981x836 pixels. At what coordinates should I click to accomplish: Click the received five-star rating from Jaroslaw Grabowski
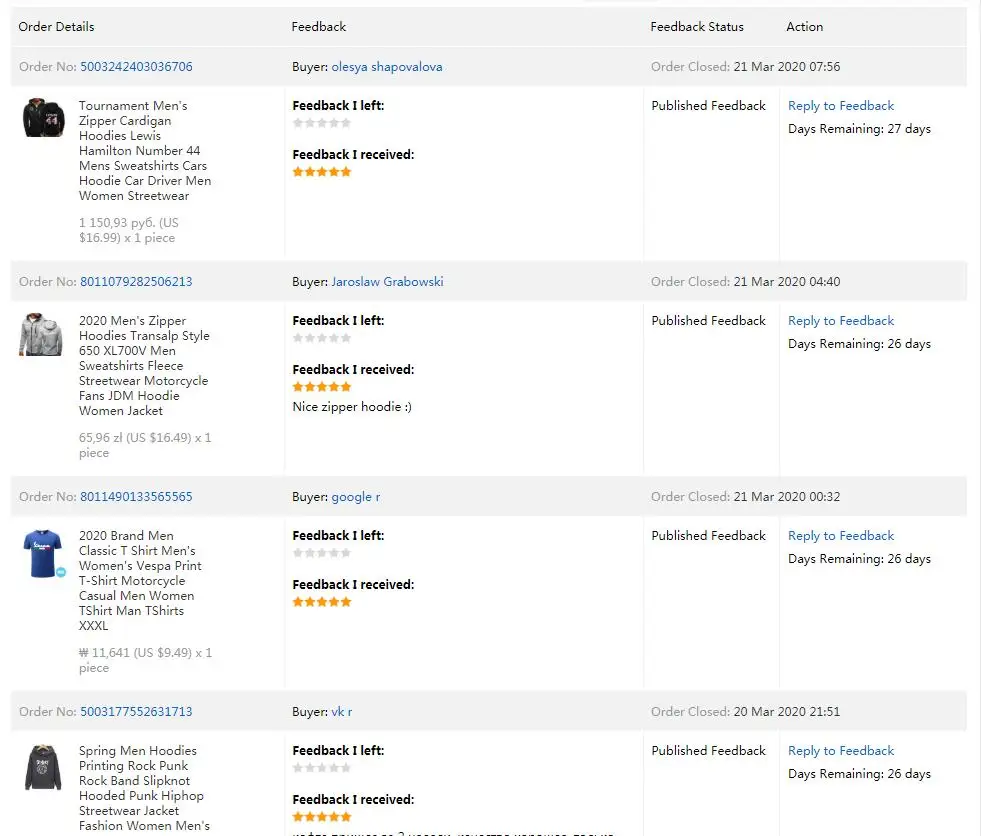click(322, 387)
